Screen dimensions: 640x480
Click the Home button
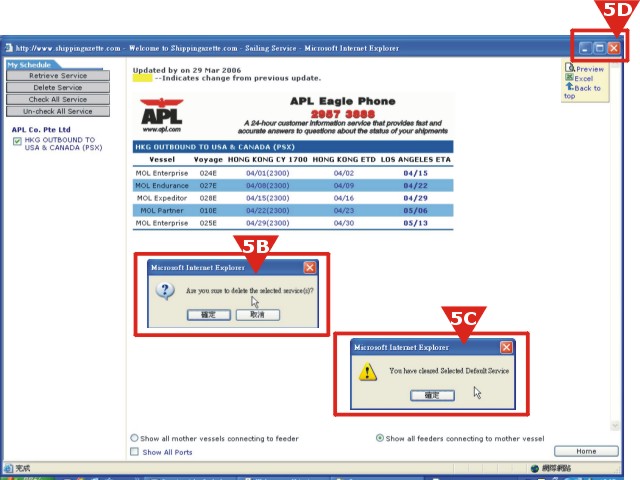(586, 451)
